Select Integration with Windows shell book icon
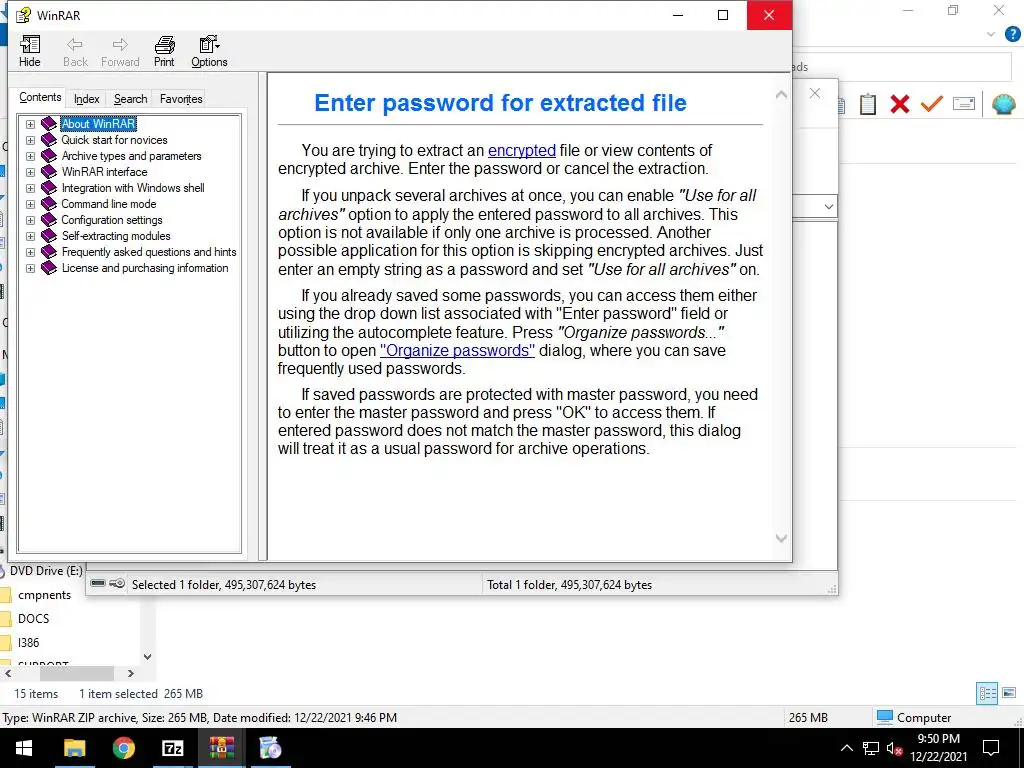 click(48, 187)
